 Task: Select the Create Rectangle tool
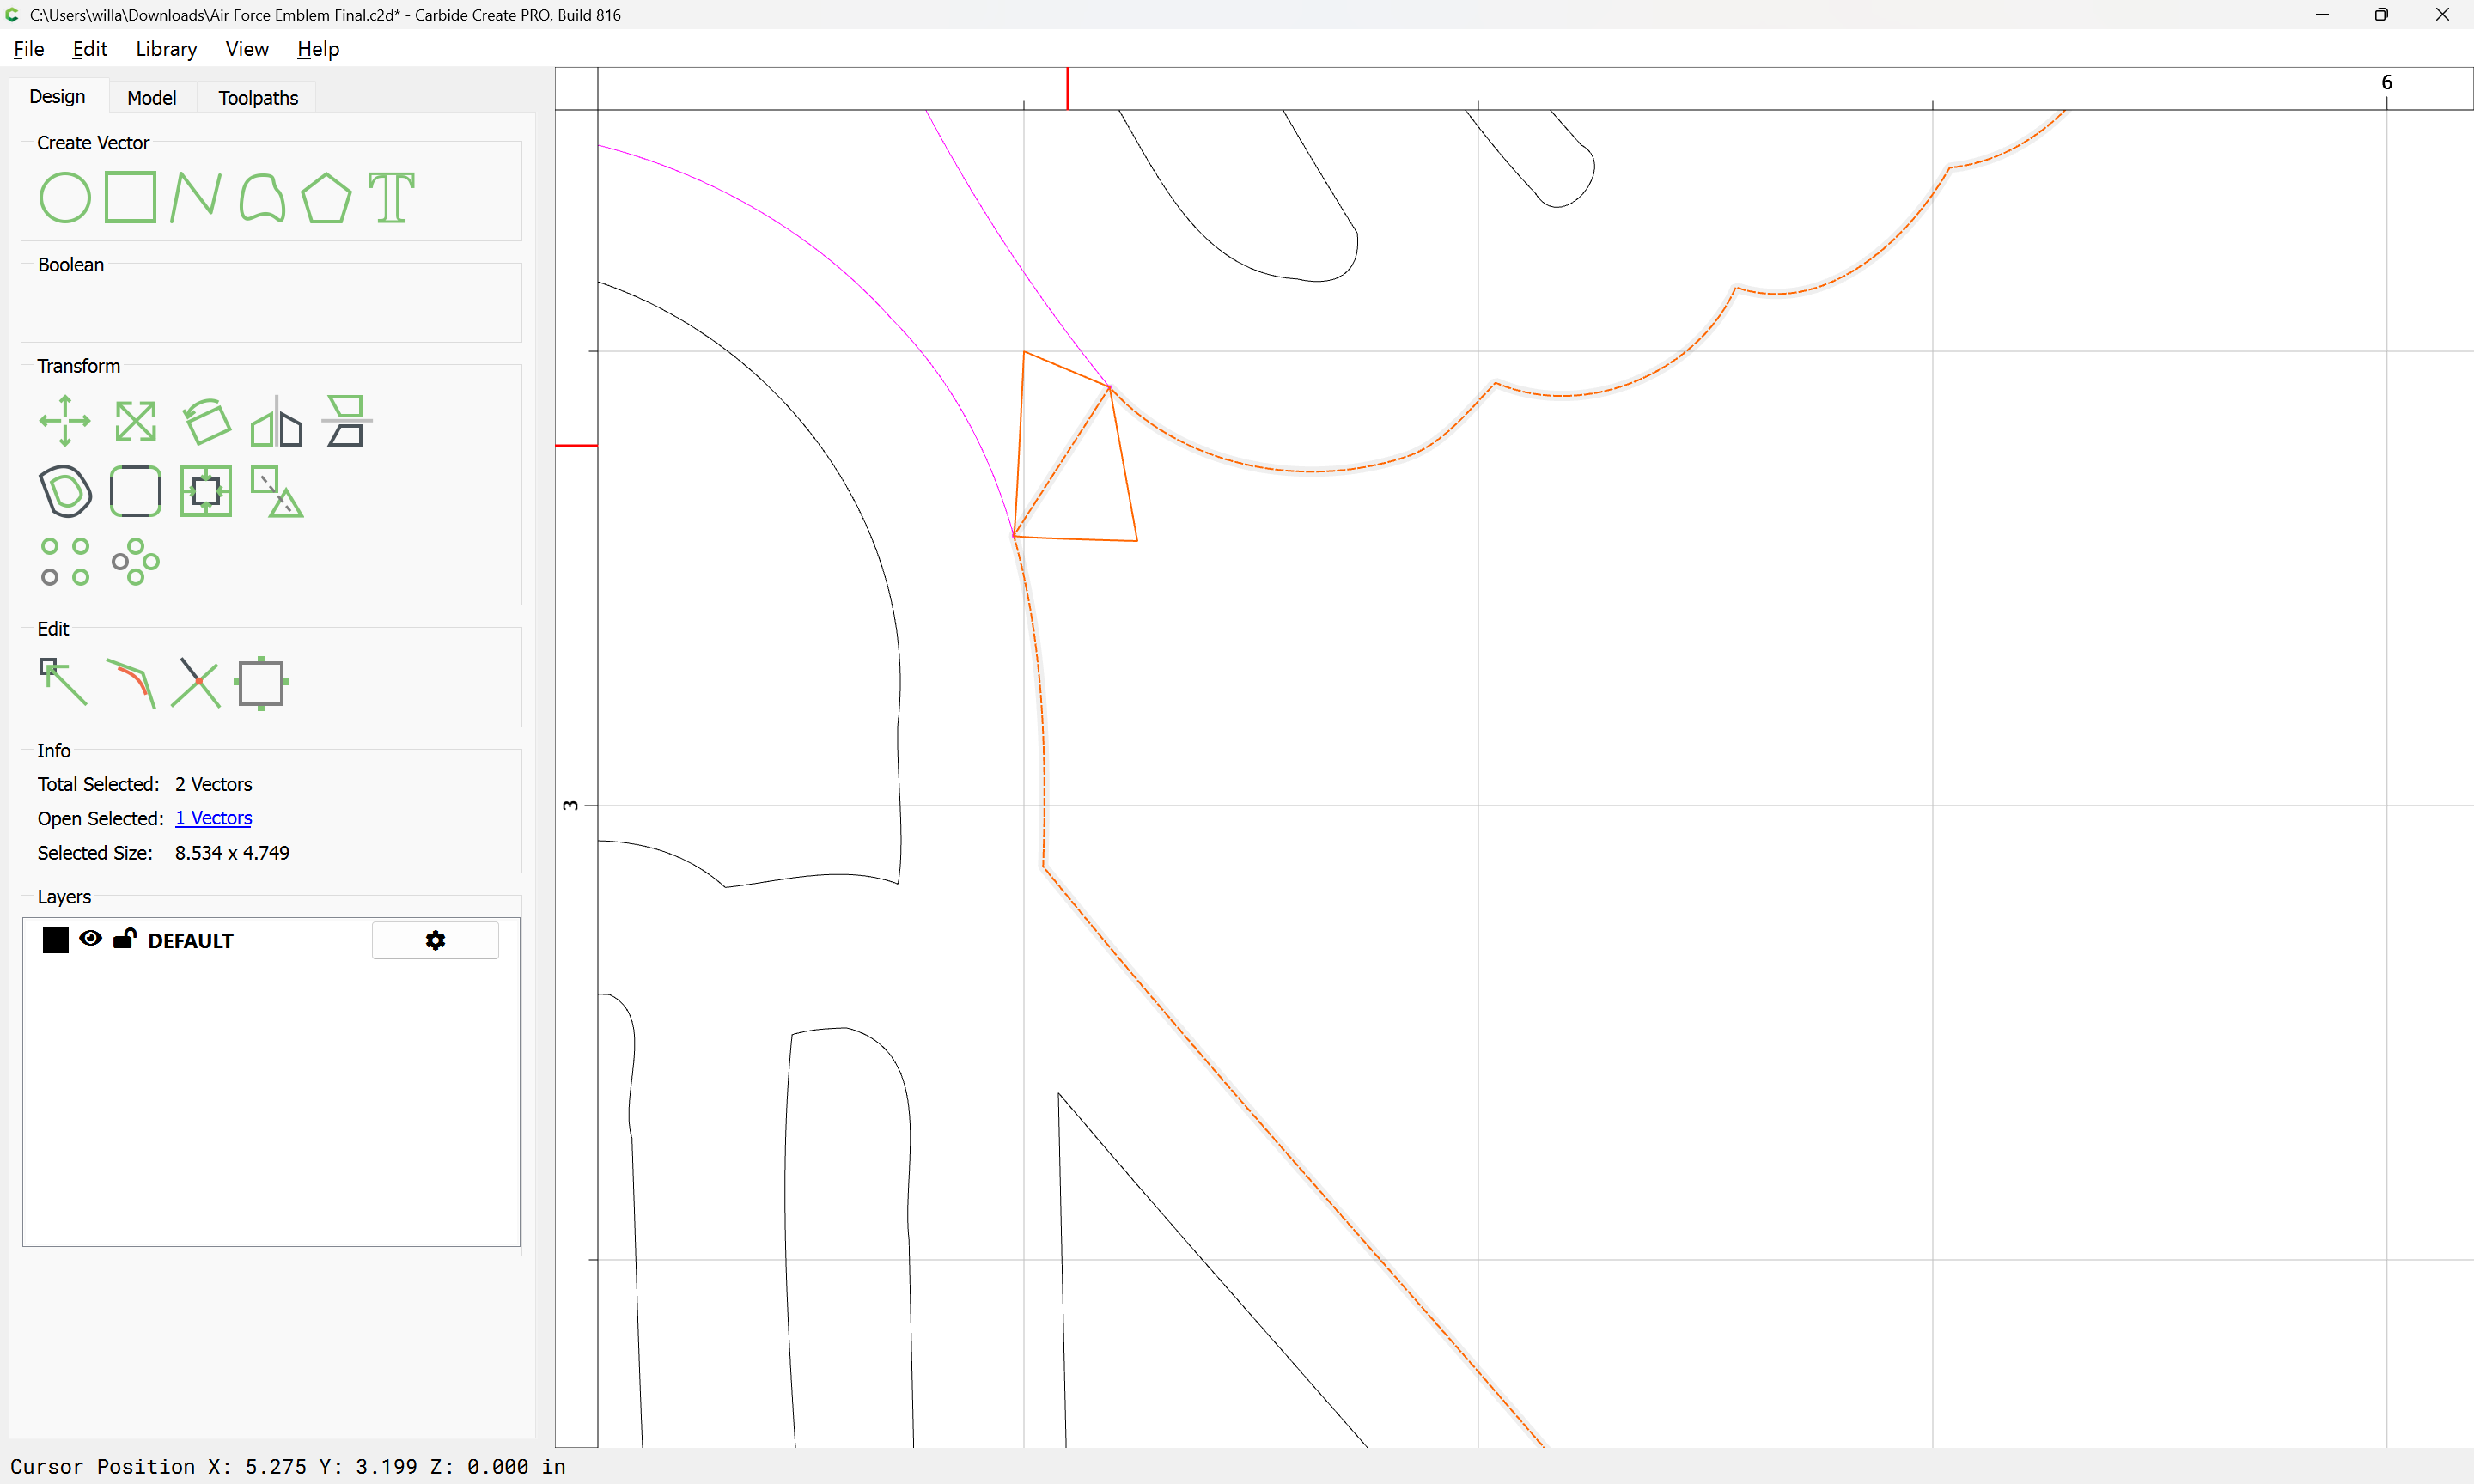click(131, 197)
